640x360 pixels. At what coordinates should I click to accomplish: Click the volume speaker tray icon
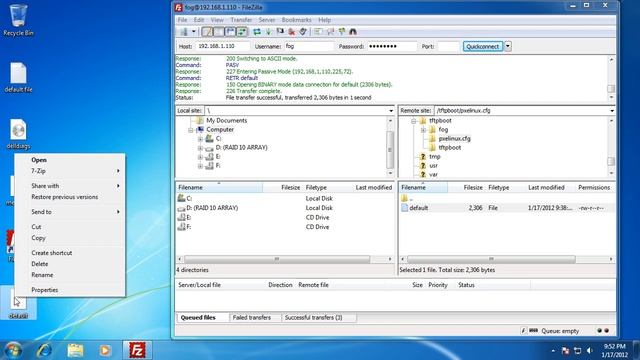pos(589,351)
